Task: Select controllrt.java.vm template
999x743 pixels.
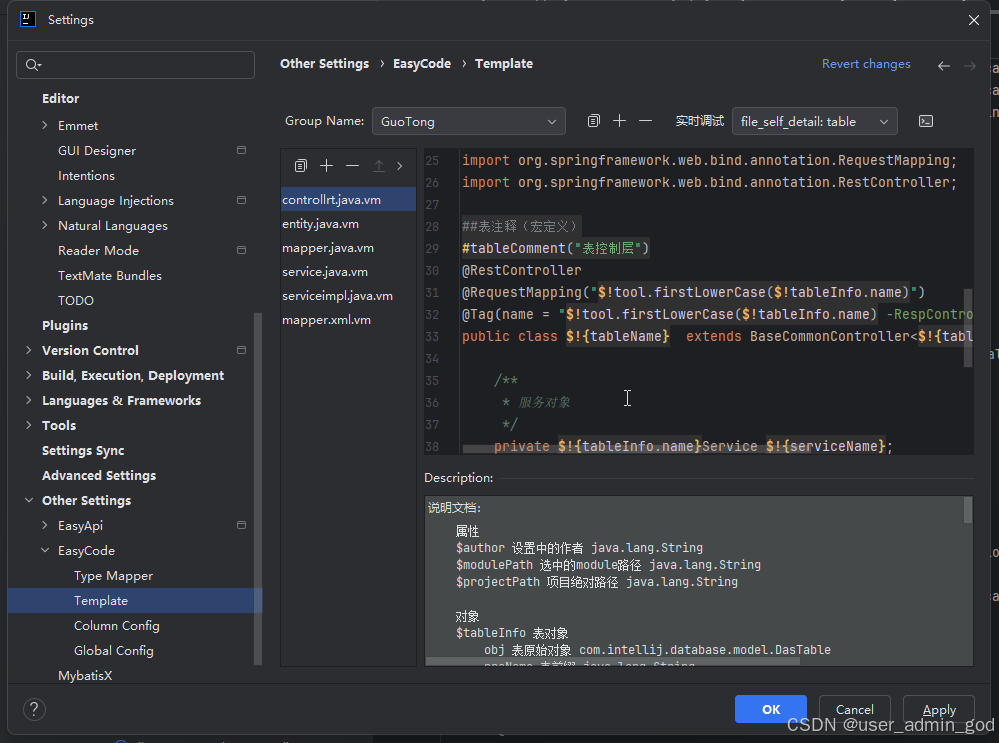Action: coord(348,199)
